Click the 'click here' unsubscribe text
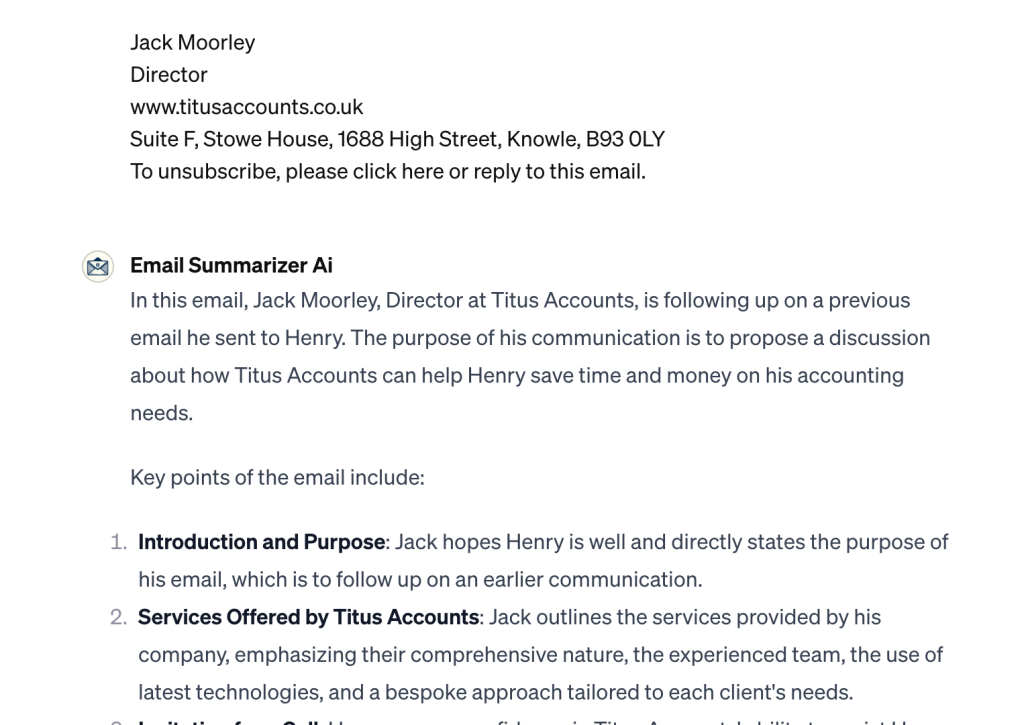Image resolution: width=1024 pixels, height=725 pixels. [x=398, y=171]
